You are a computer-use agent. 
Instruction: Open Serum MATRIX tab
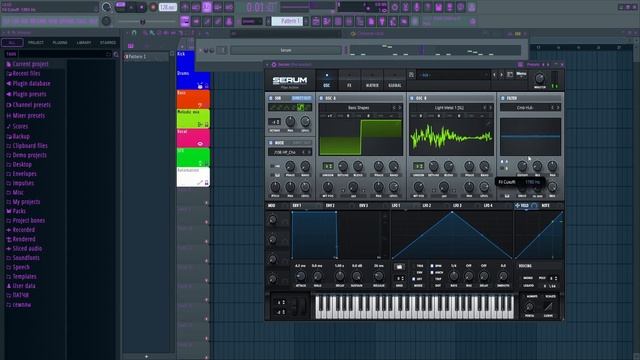click(x=372, y=80)
